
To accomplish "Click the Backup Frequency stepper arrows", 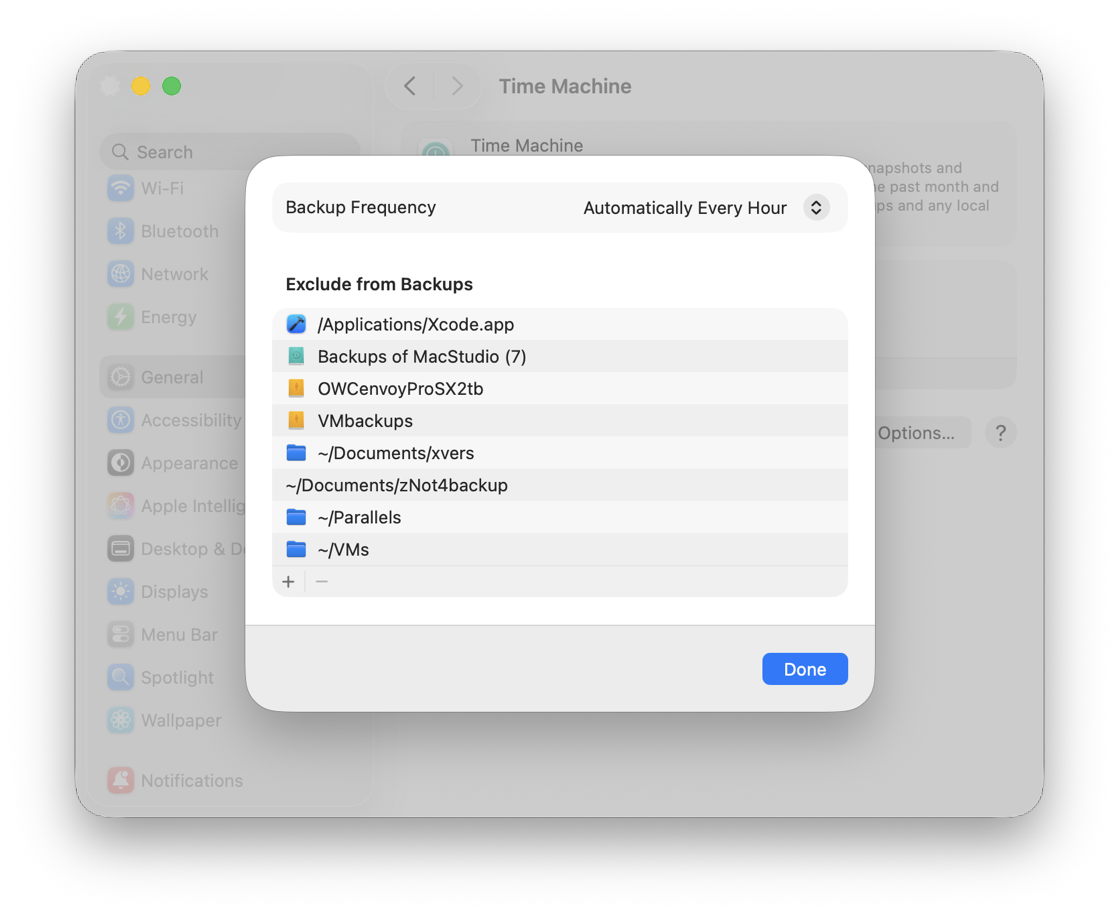I will coord(816,208).
